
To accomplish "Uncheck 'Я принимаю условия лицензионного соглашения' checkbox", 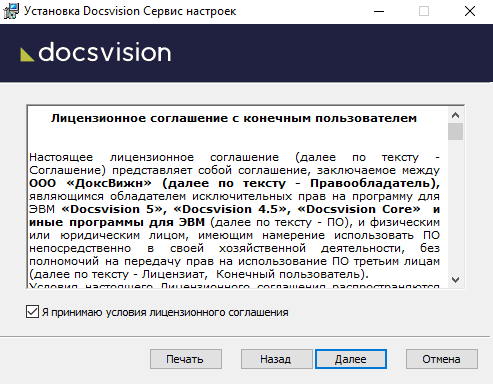I will pos(32,312).
